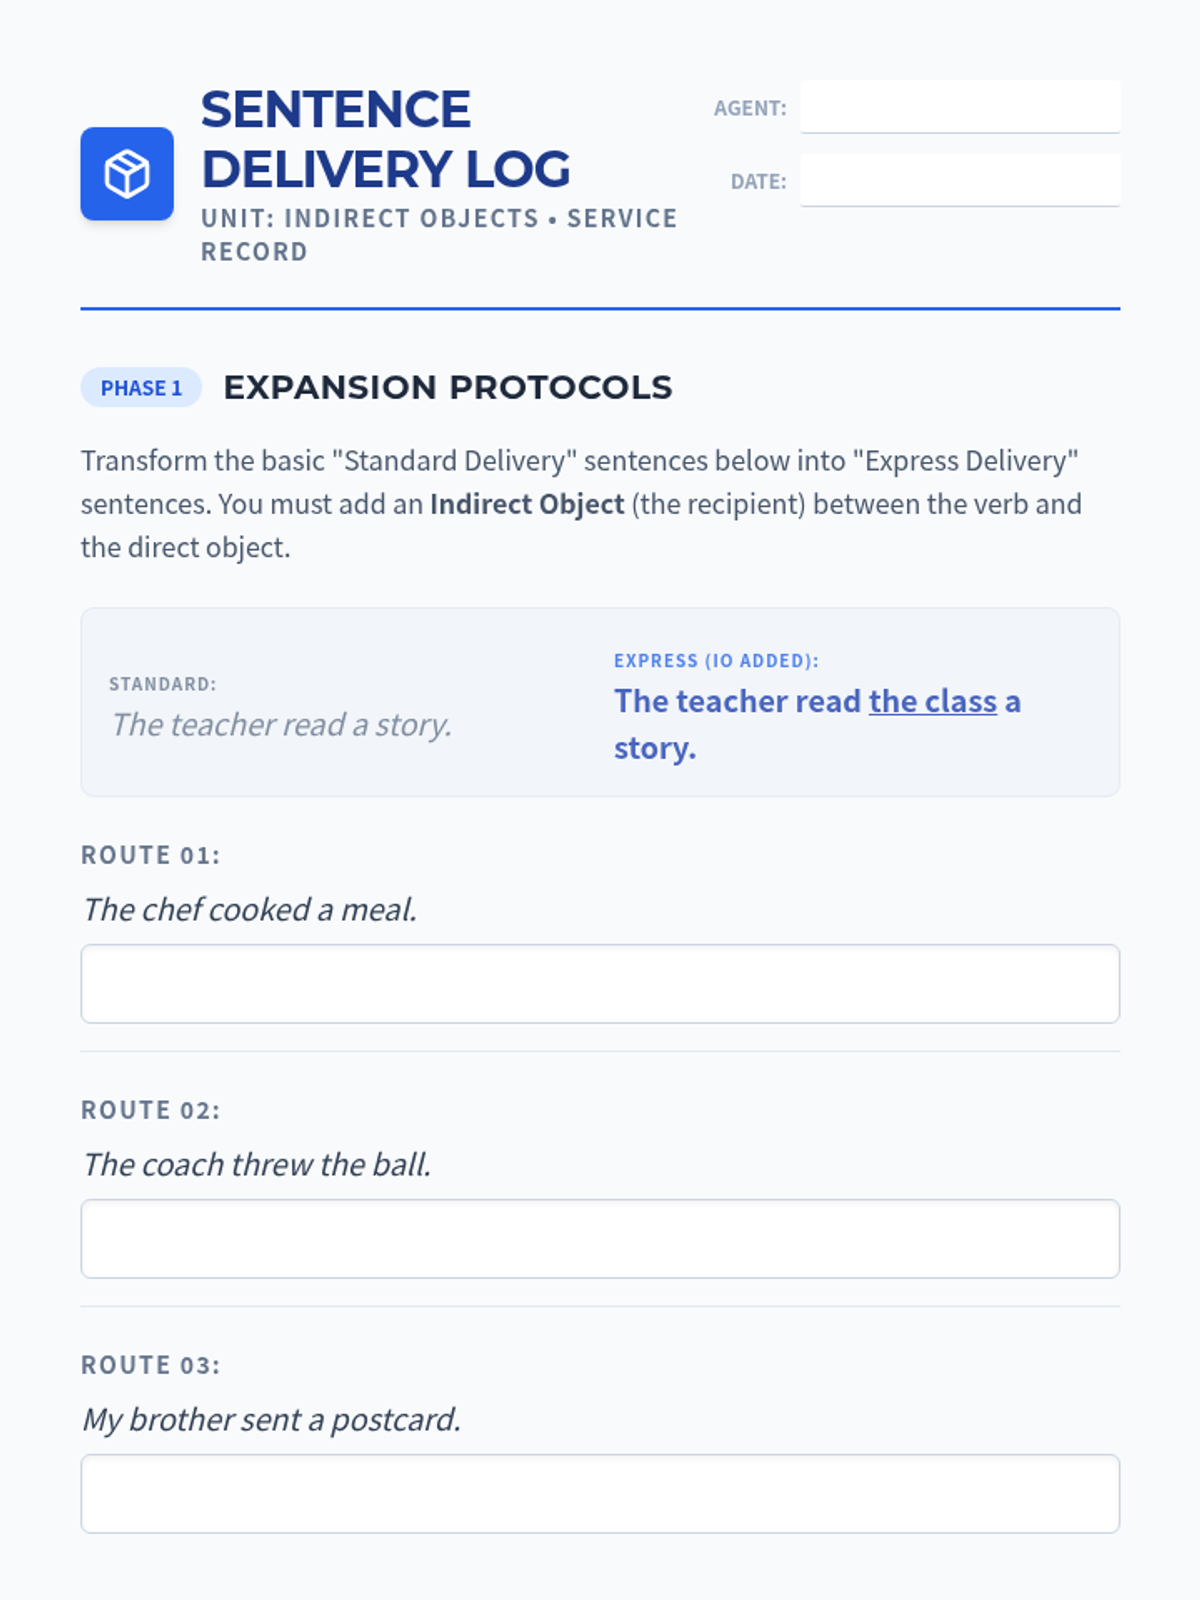Click the "Route 01:" label

coord(150,855)
